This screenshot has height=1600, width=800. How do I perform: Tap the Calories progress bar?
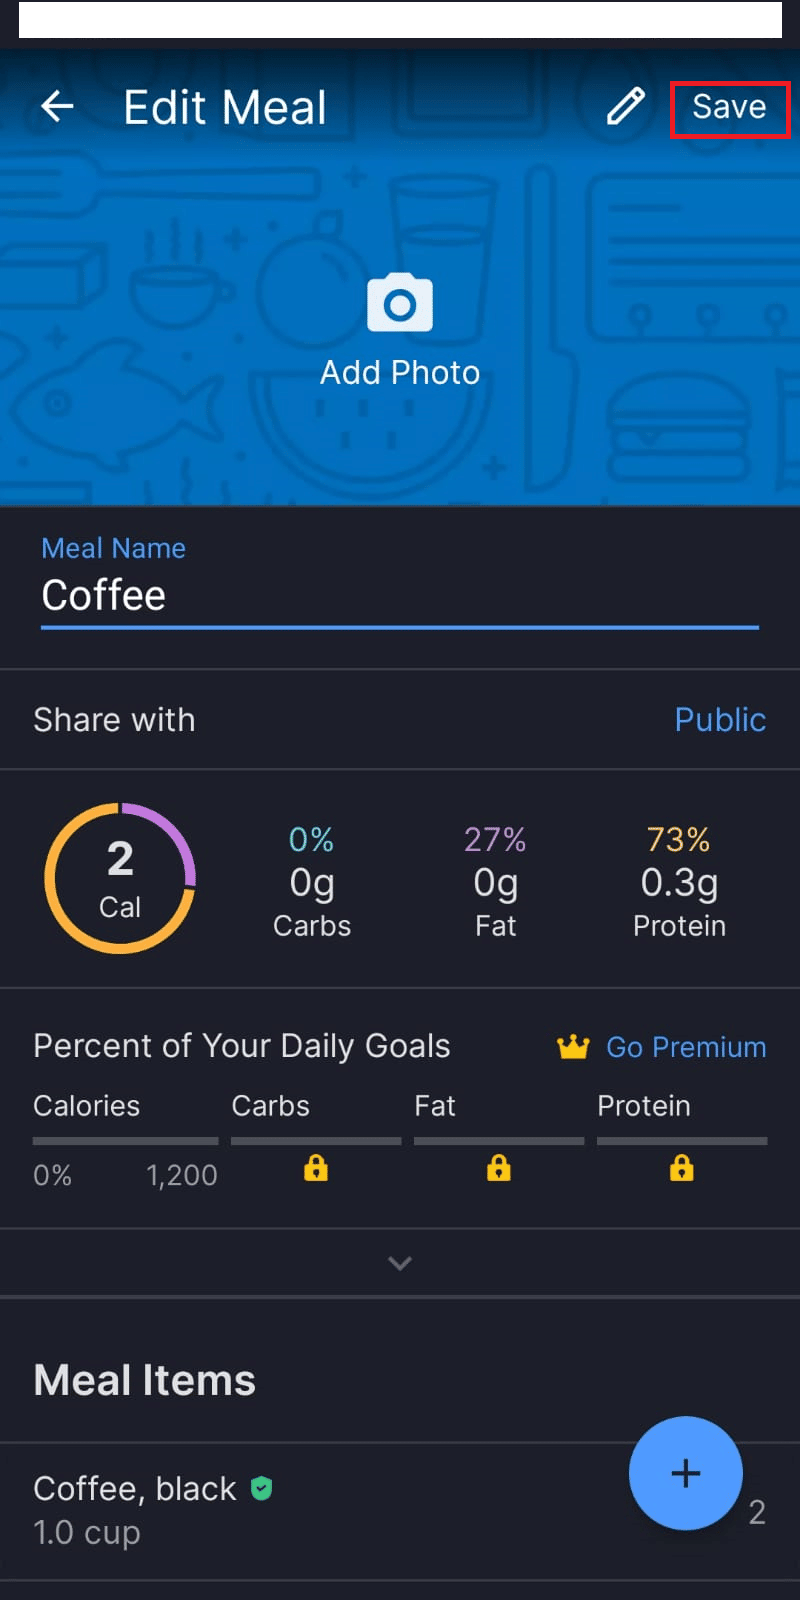(x=125, y=1141)
